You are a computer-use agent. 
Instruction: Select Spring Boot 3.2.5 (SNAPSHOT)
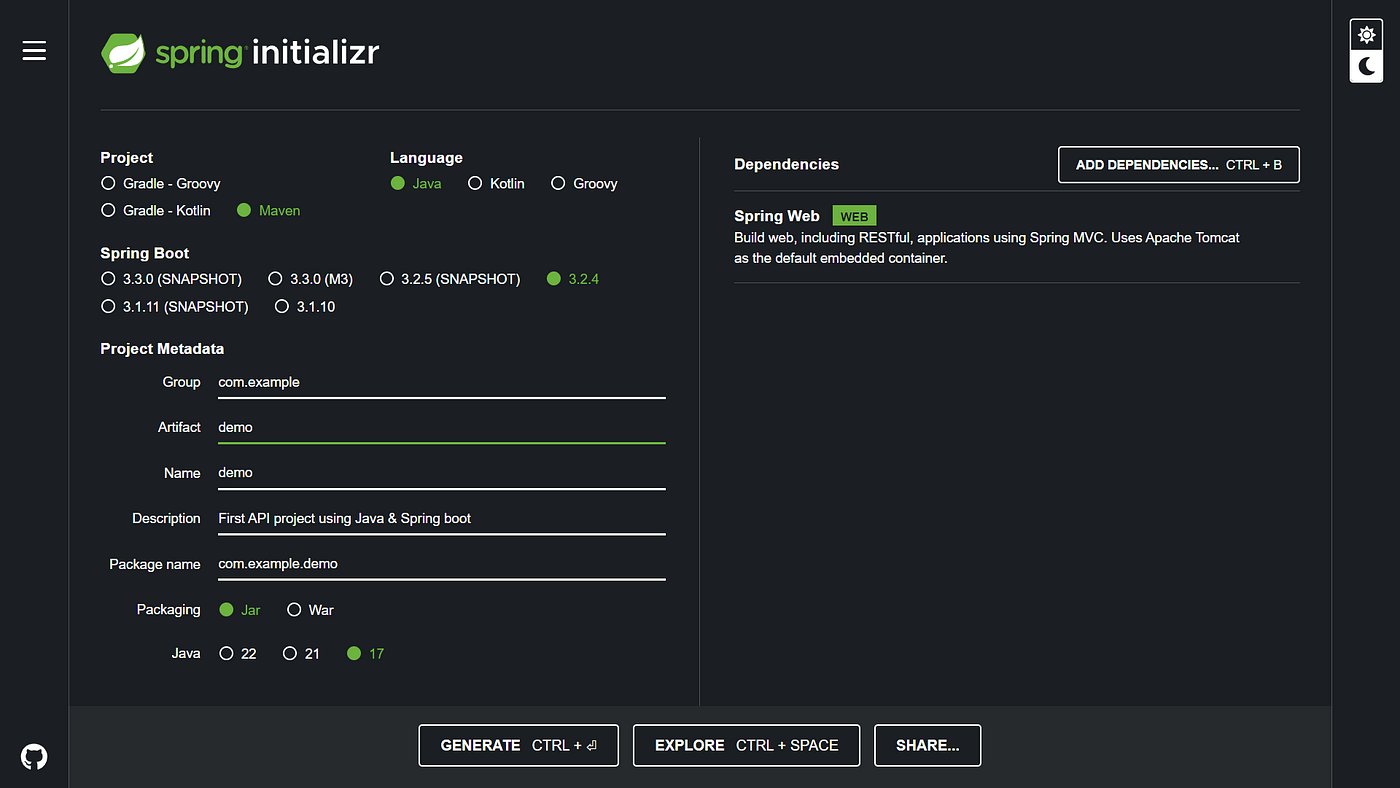[x=450, y=279]
